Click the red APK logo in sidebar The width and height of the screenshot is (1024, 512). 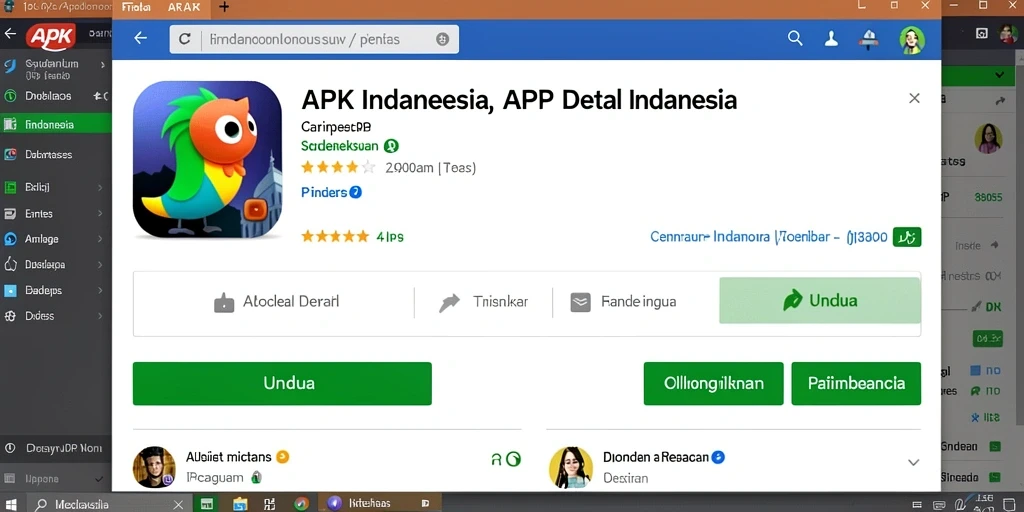pyautogui.click(x=50, y=38)
